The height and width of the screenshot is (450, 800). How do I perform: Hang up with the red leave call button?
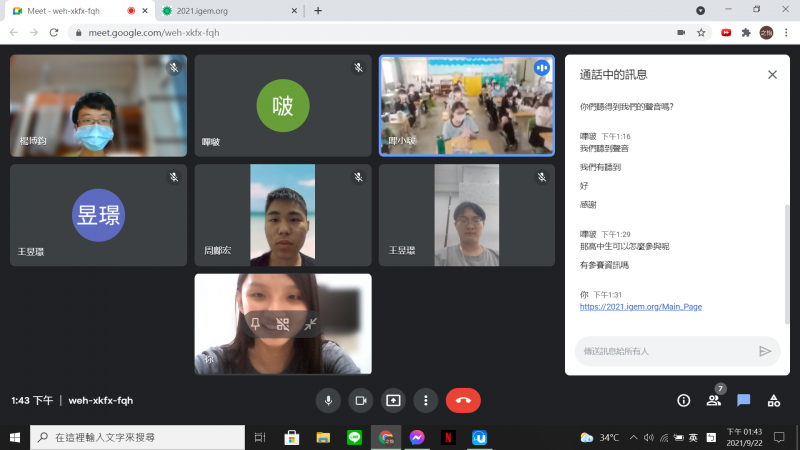point(463,400)
